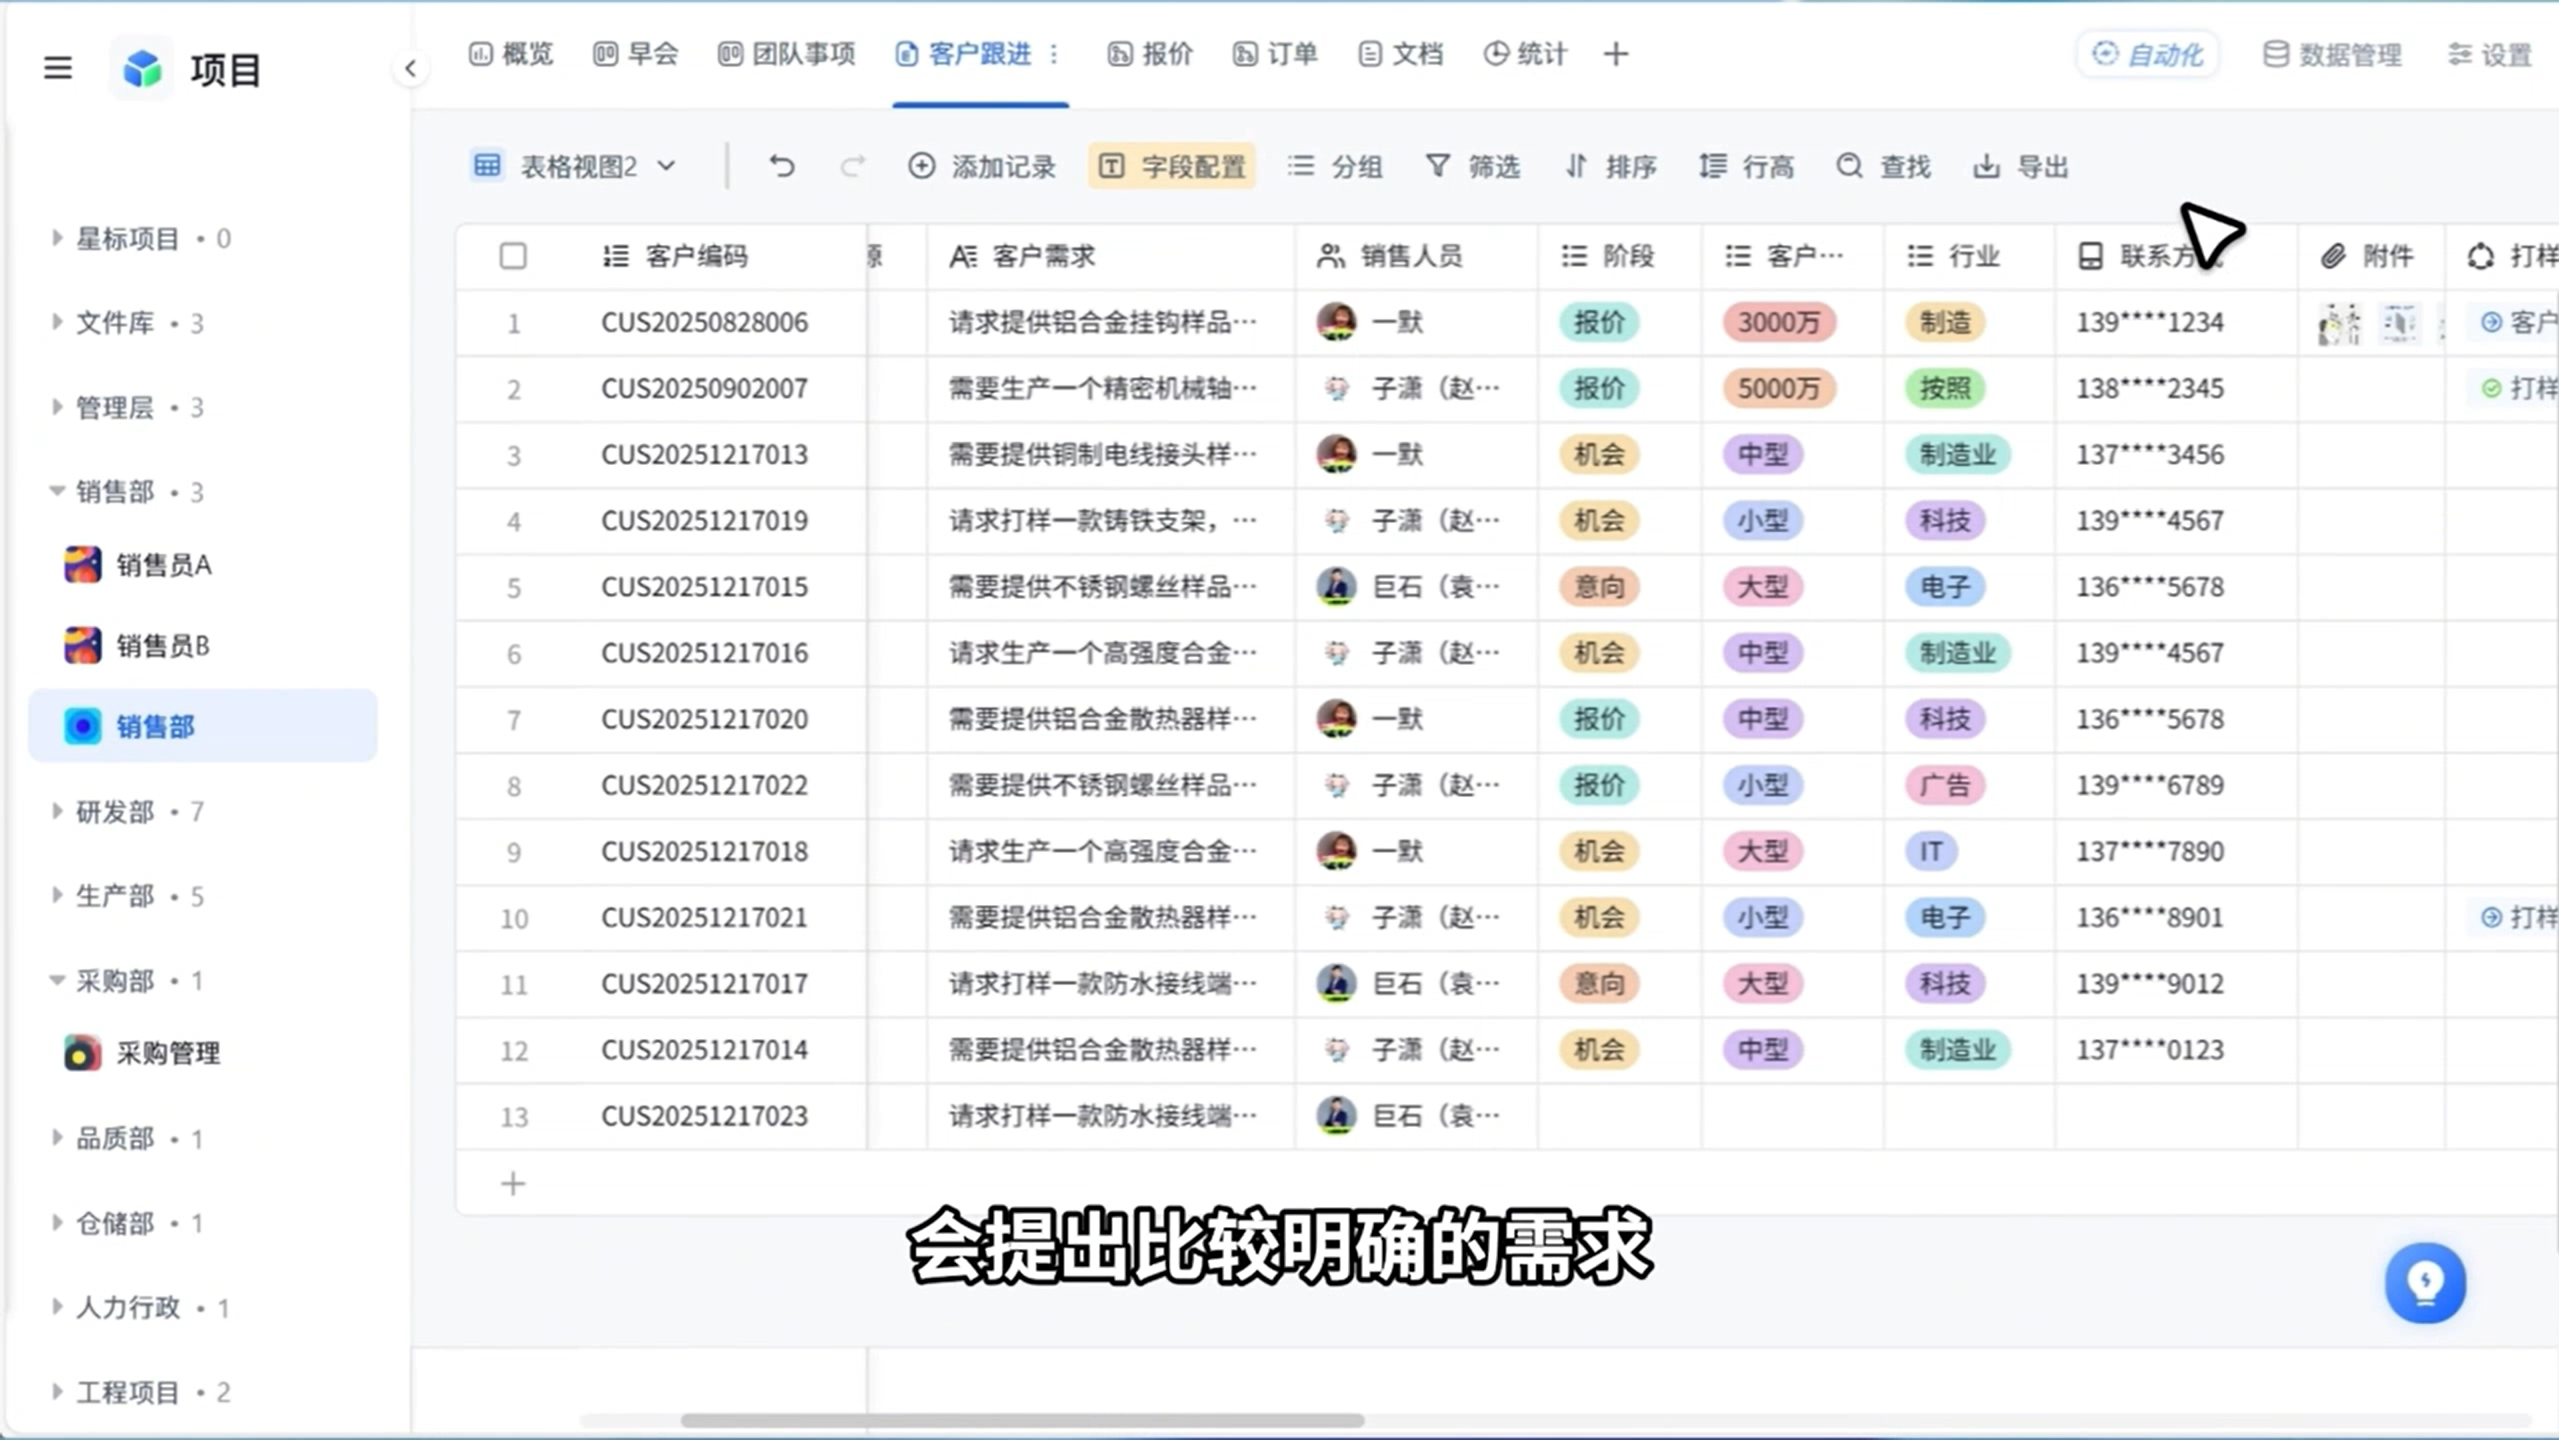Screen dimensions: 2559x1440
Task: Open the 采购管理 sidebar item
Action: [x=203, y=1053]
